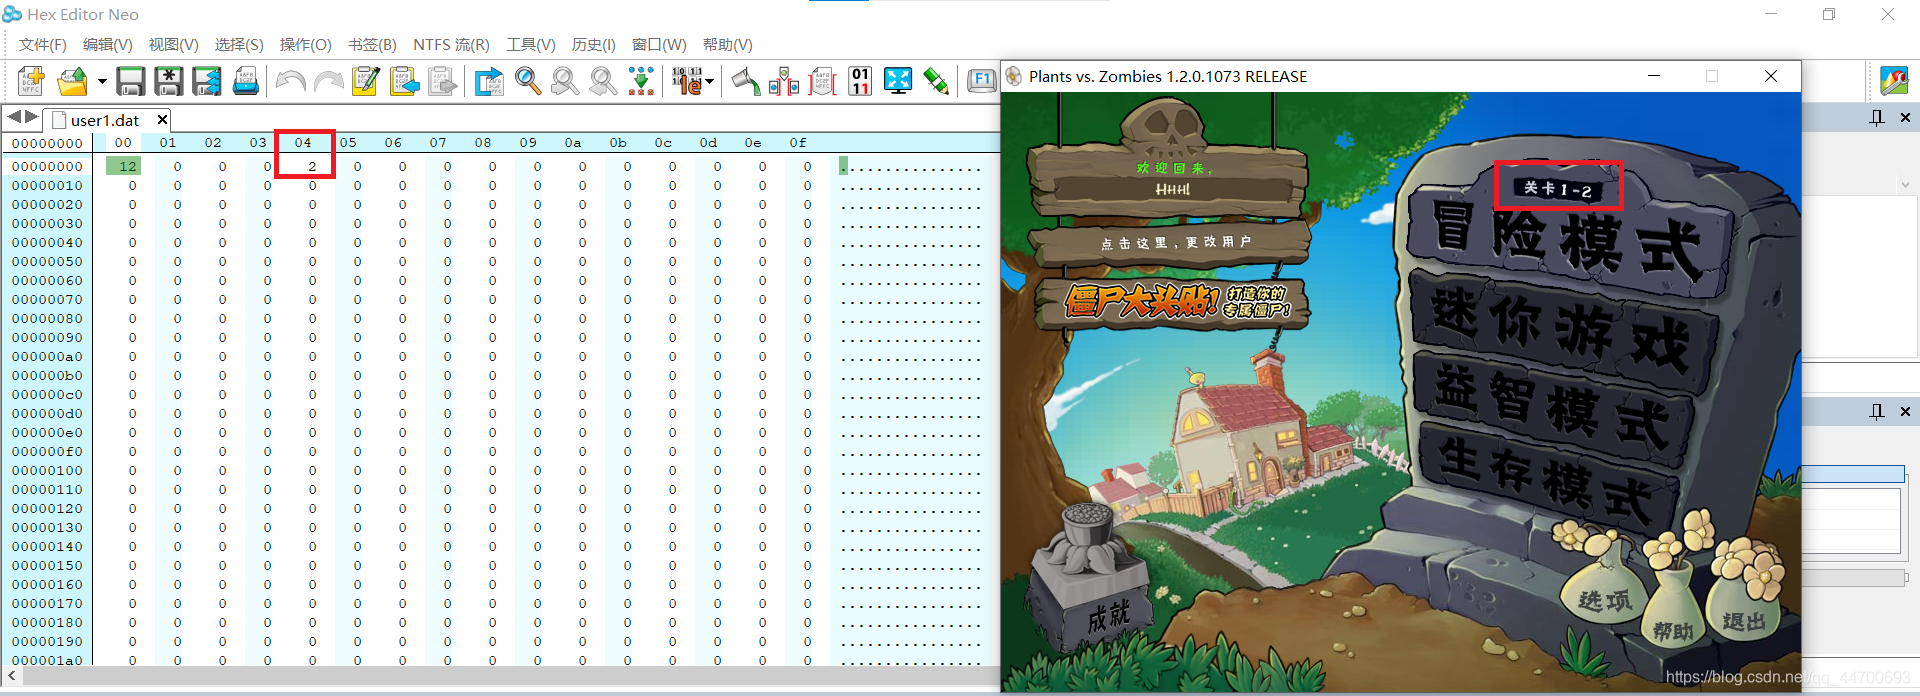Select the hex cell with value 12
The width and height of the screenshot is (1920, 696).
point(124,166)
